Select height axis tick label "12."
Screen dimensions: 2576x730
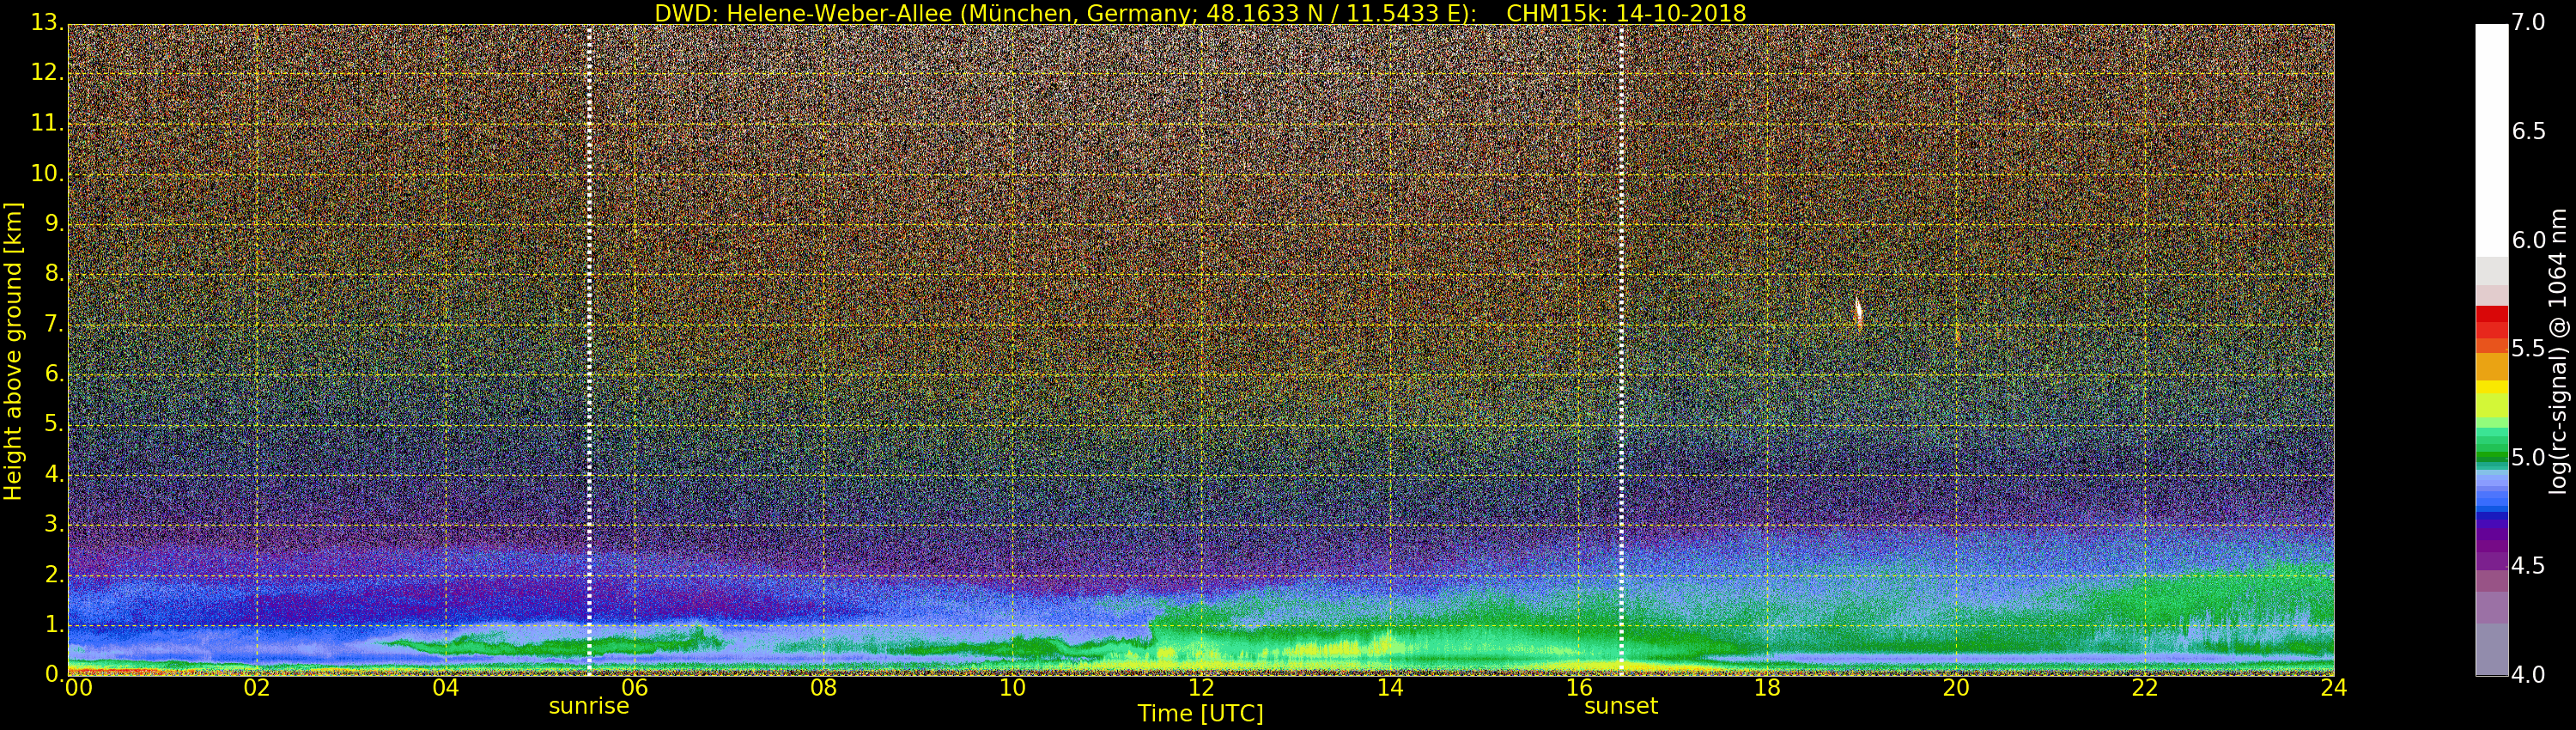(48, 74)
